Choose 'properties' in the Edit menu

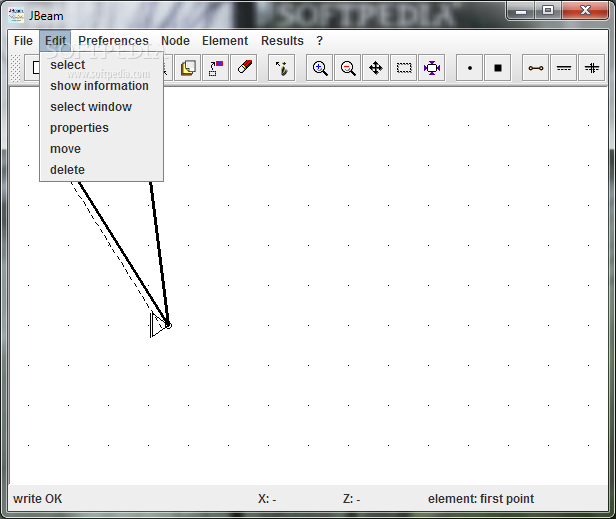click(x=101, y=128)
